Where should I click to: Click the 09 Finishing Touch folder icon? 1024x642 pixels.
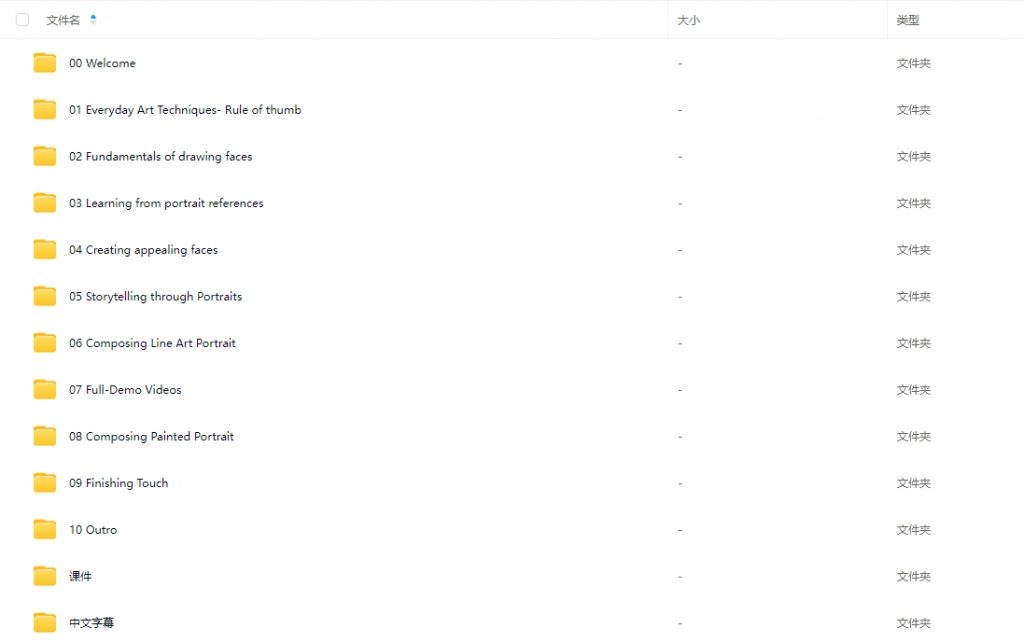coord(44,483)
